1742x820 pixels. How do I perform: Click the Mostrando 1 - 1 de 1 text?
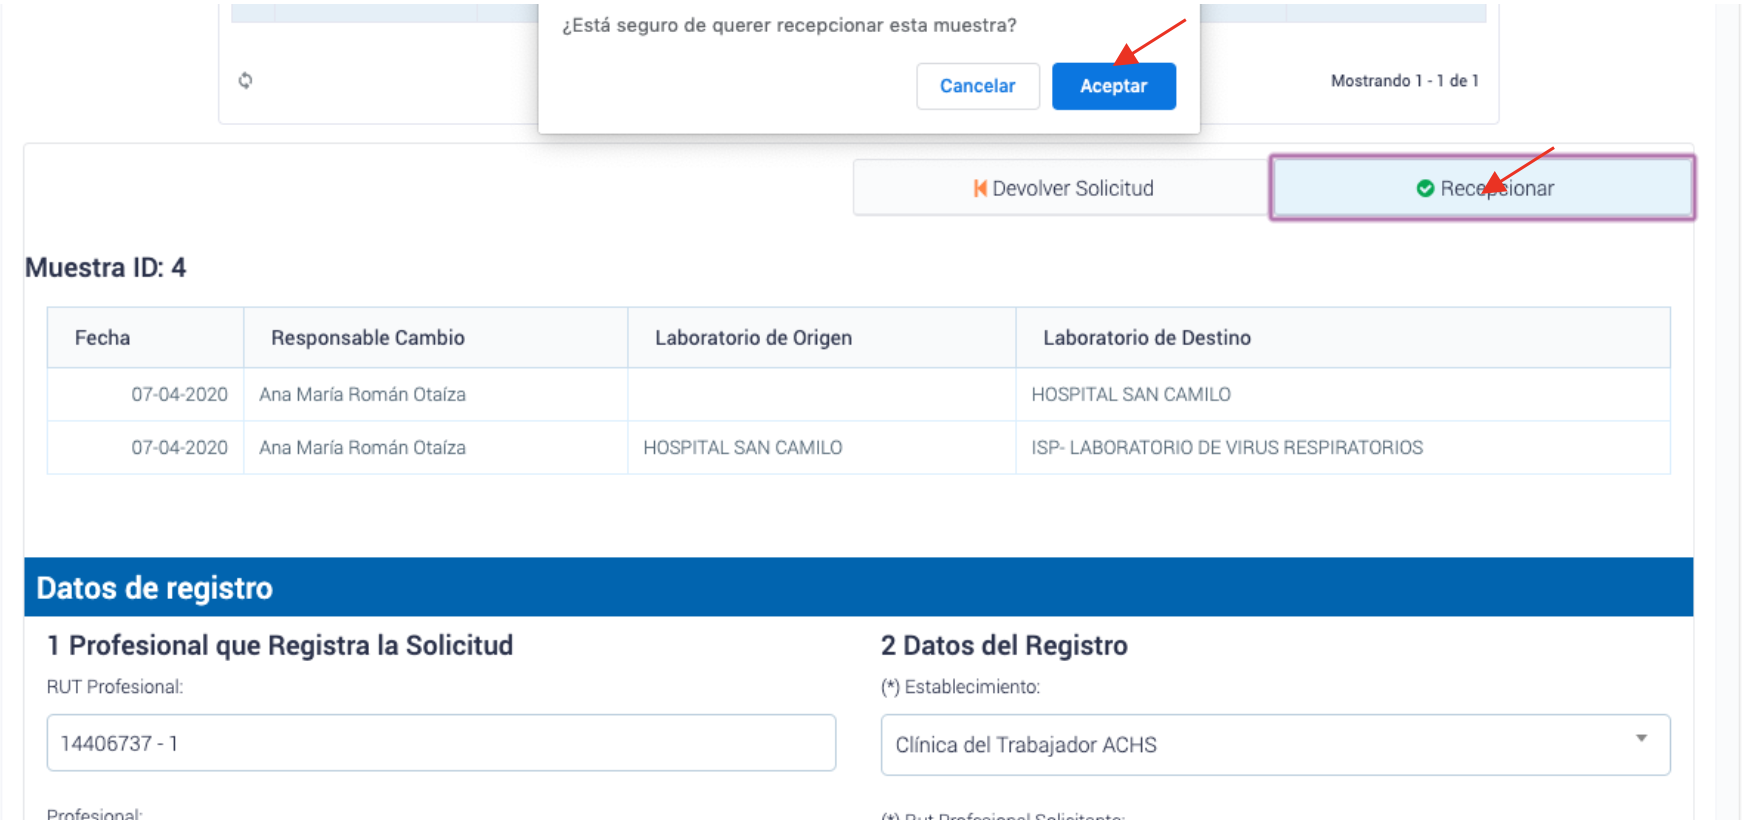[1404, 81]
